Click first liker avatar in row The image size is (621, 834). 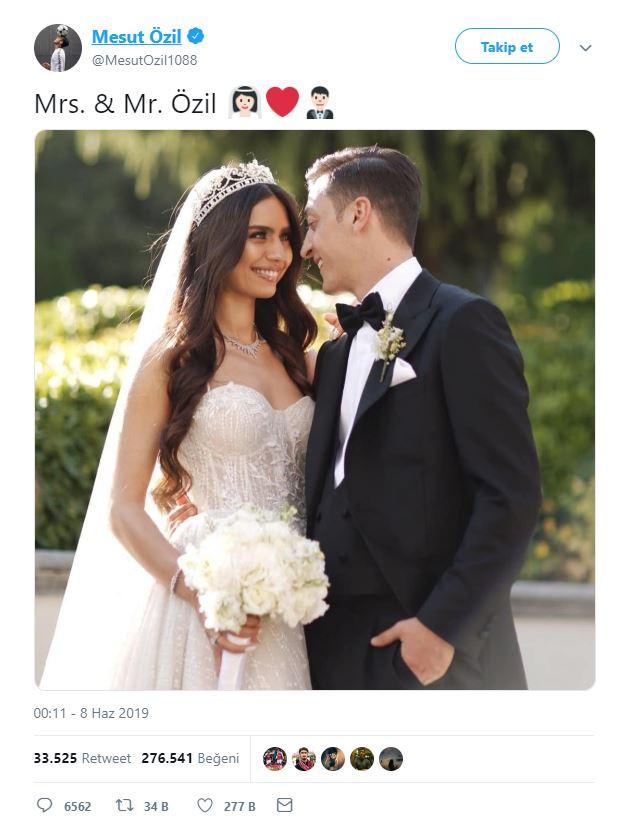275,758
